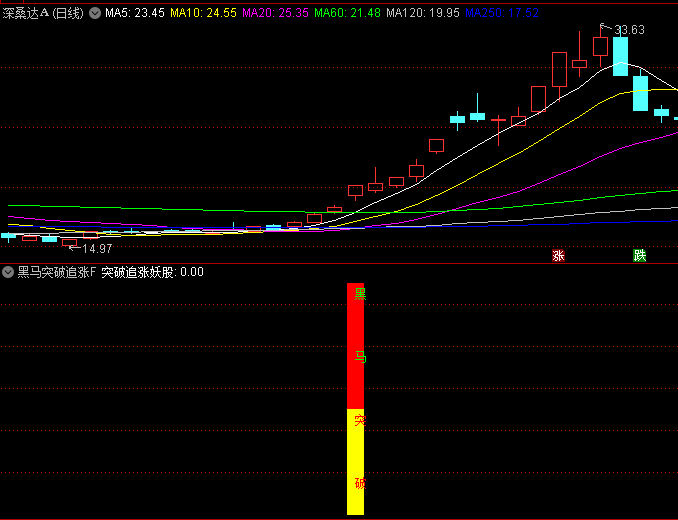Click the yellow 突破 signal bar

(355, 462)
